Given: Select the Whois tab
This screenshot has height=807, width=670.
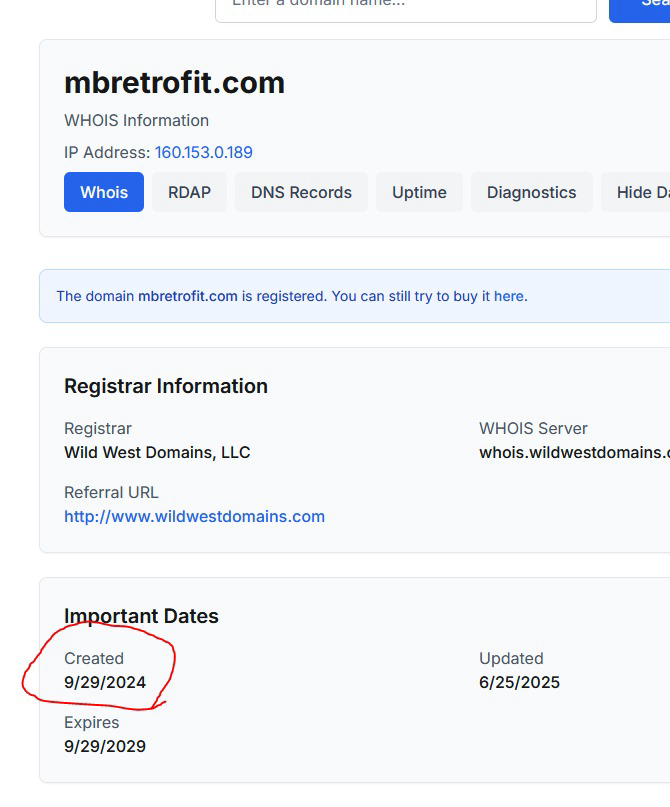Looking at the screenshot, I should pyautogui.click(x=104, y=192).
